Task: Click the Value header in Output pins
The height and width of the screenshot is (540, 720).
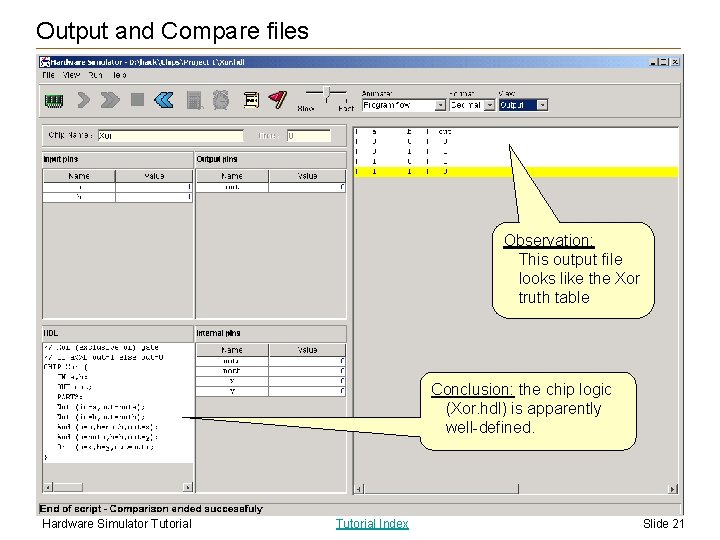Action: tap(307, 176)
